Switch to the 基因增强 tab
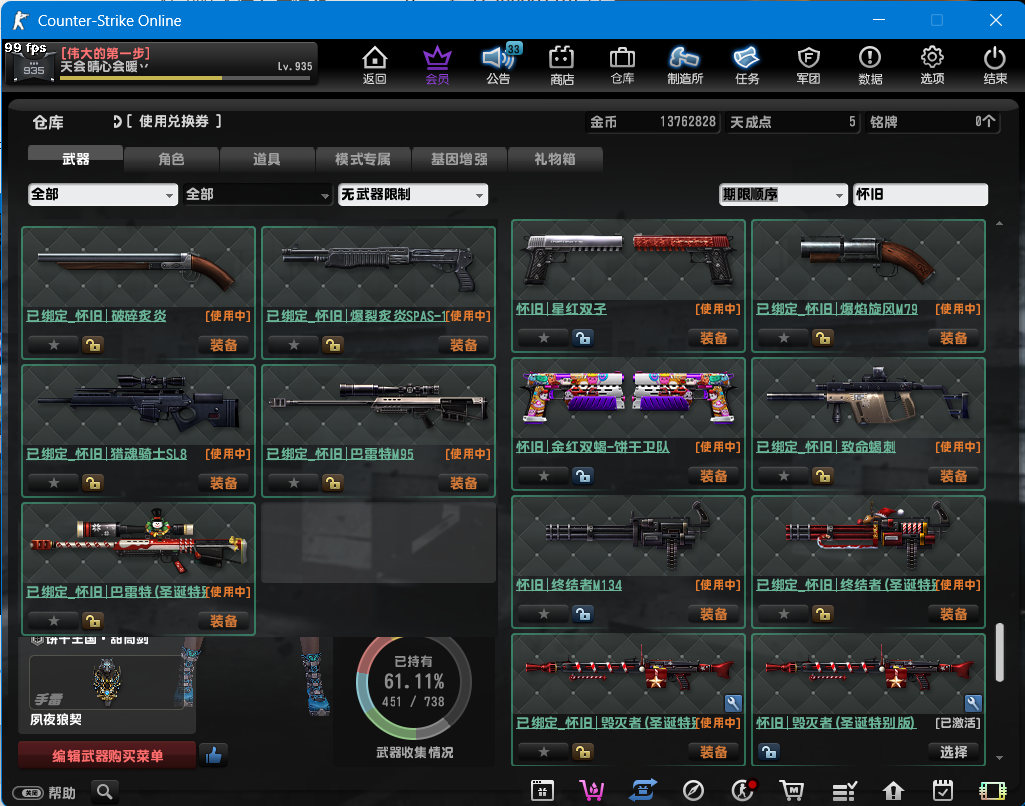 tap(459, 158)
